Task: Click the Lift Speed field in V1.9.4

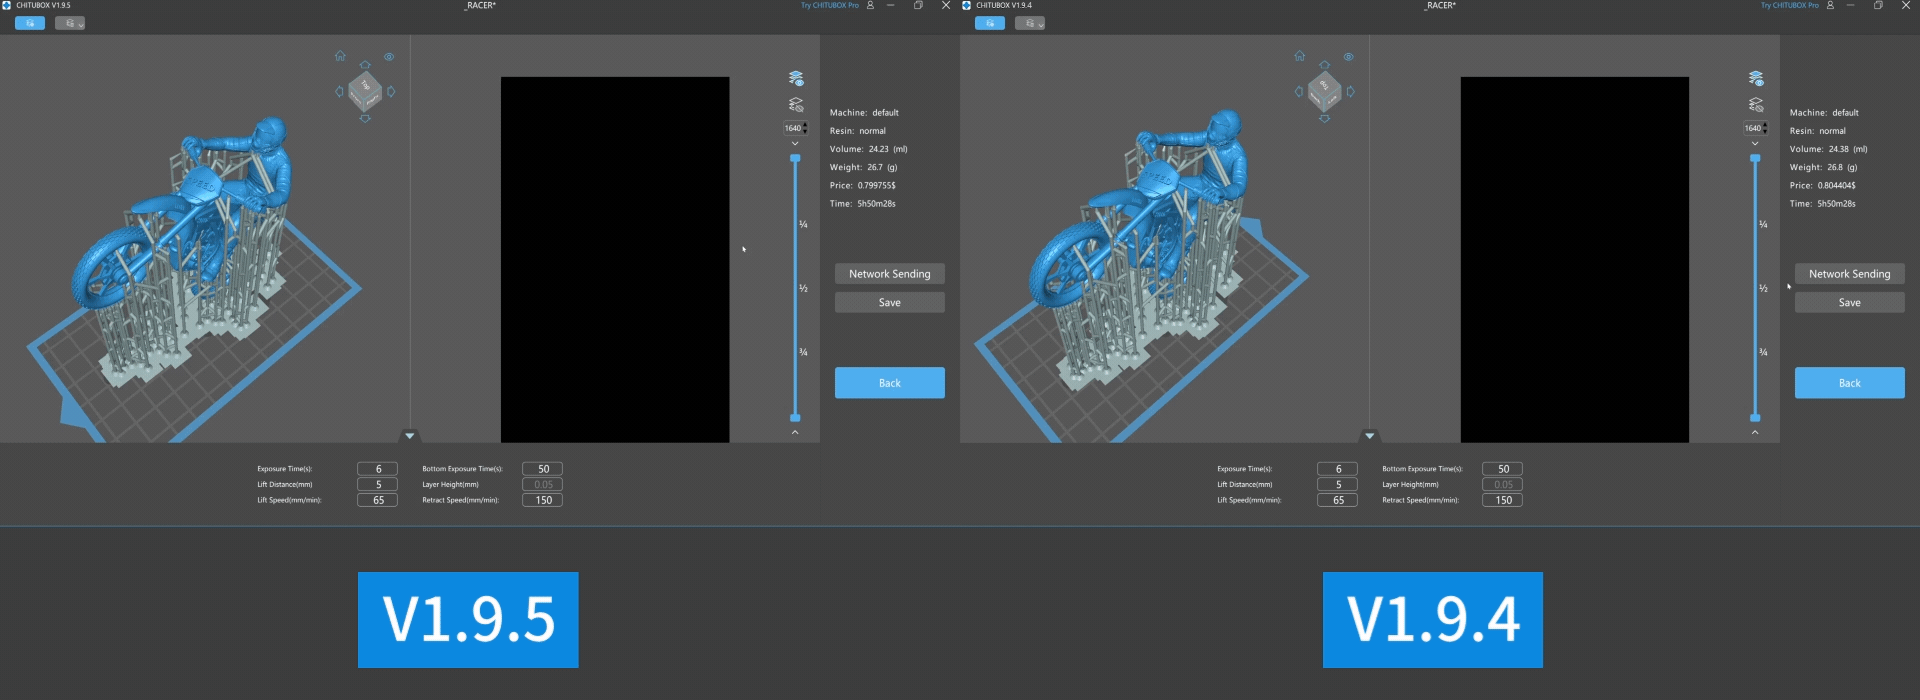Action: pos(1338,500)
